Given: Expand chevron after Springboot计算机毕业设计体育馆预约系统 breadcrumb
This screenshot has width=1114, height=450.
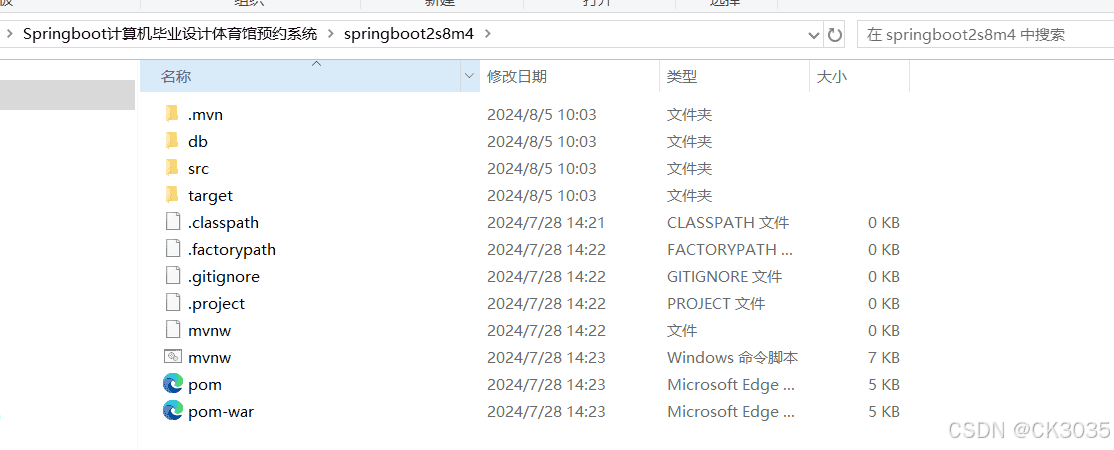Looking at the screenshot, I should point(330,33).
